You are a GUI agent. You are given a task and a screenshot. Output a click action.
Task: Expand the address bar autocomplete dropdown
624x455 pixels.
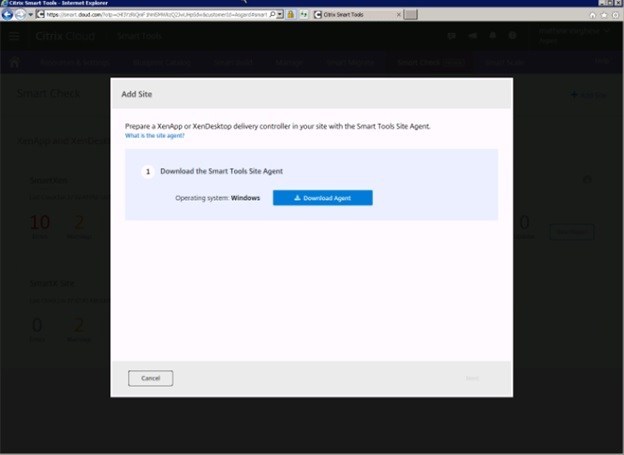coord(280,14)
